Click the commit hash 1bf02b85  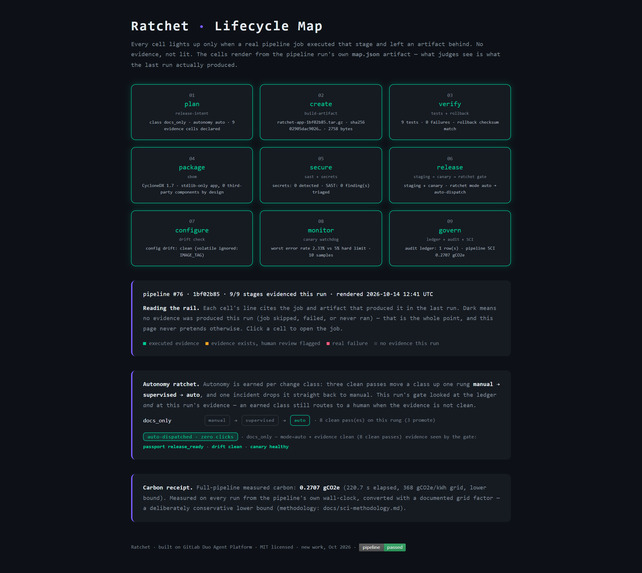(206, 294)
